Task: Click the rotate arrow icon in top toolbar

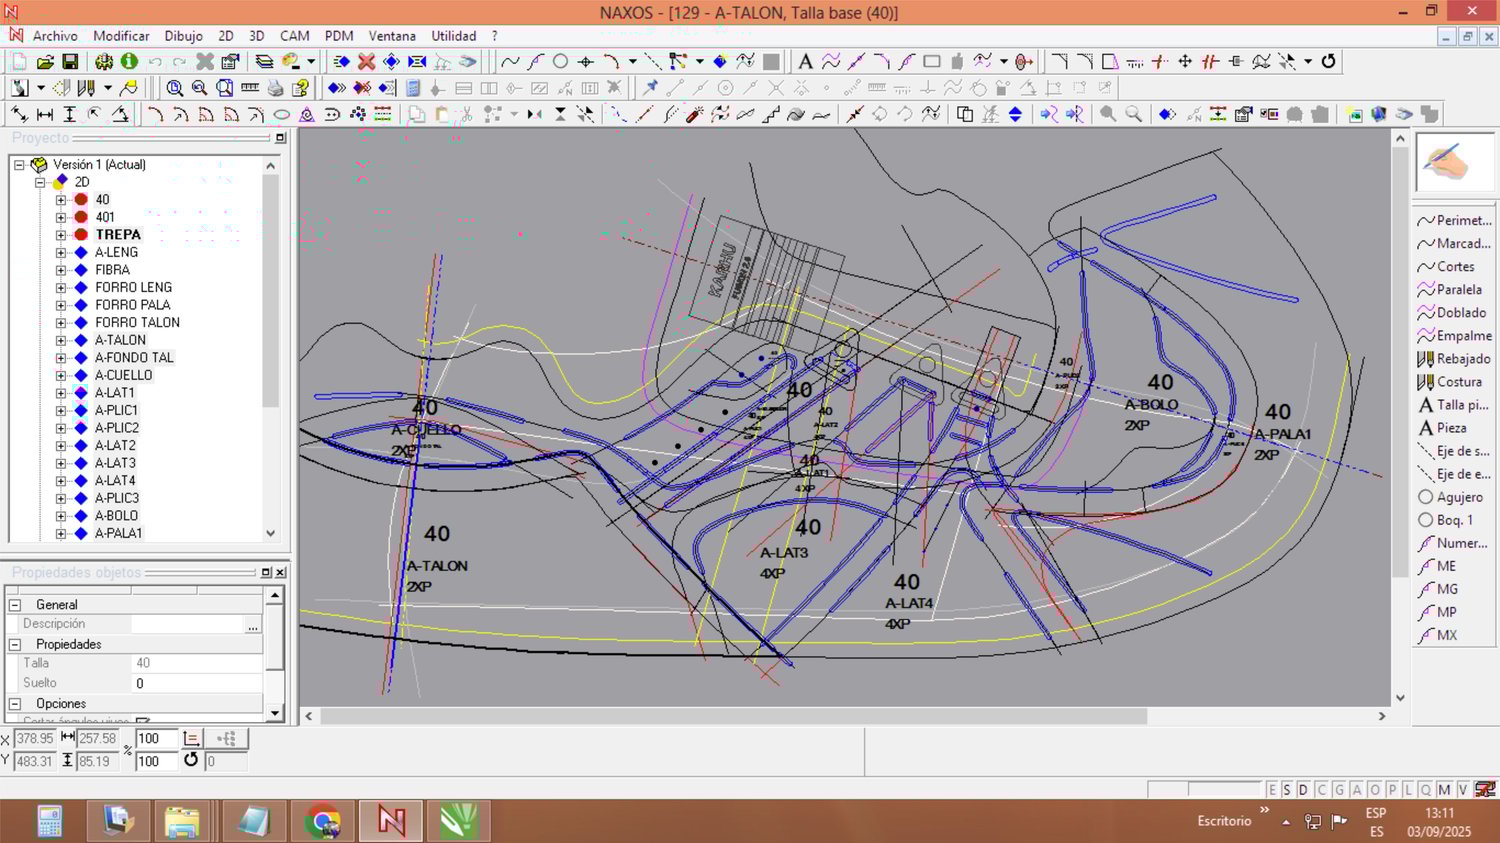Action: [x=1328, y=62]
